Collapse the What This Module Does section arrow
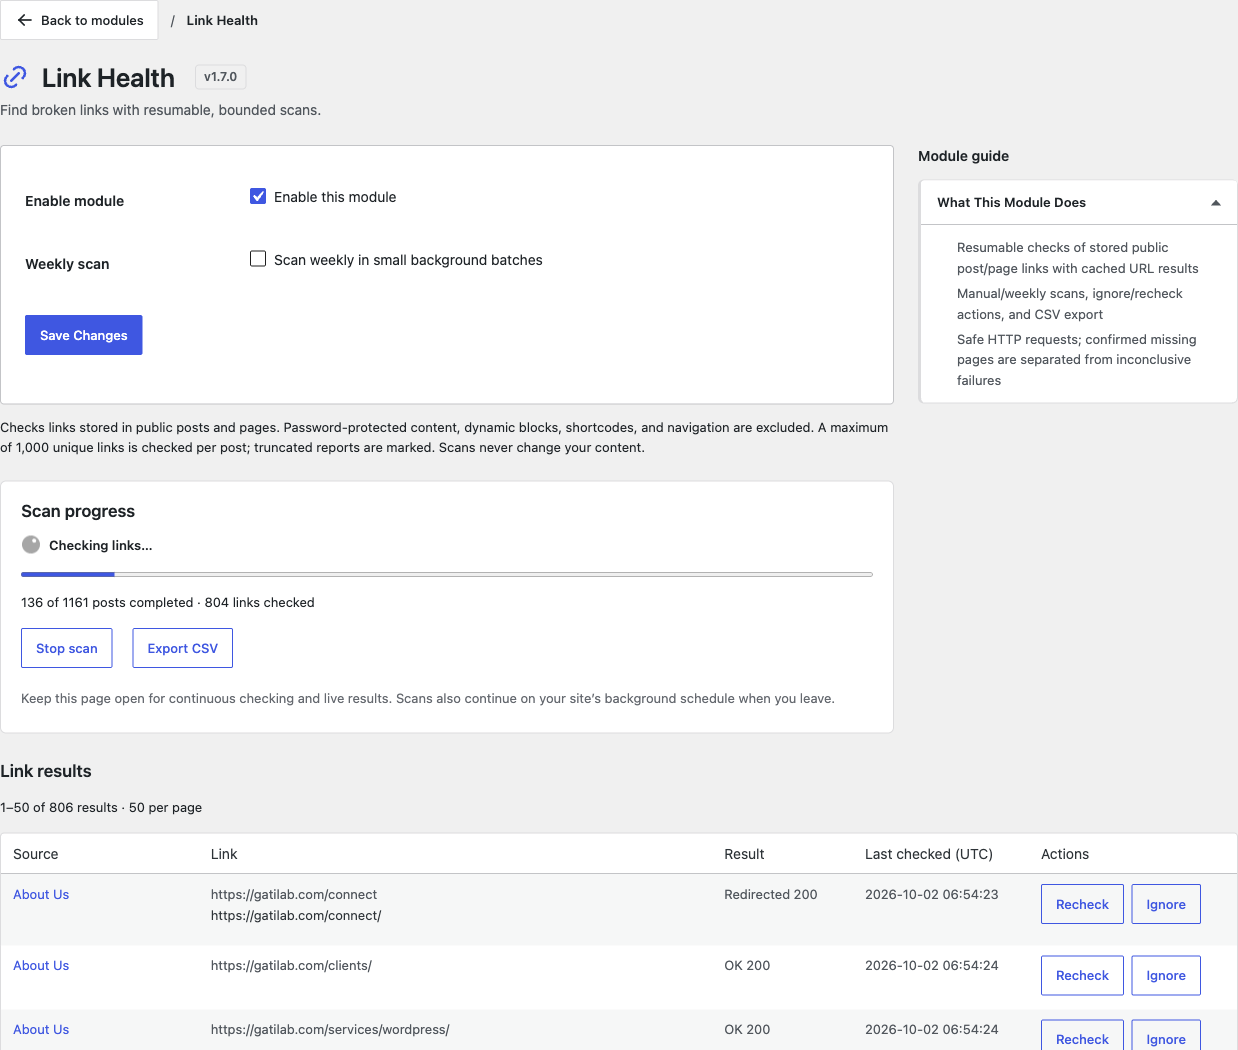 click(x=1216, y=203)
